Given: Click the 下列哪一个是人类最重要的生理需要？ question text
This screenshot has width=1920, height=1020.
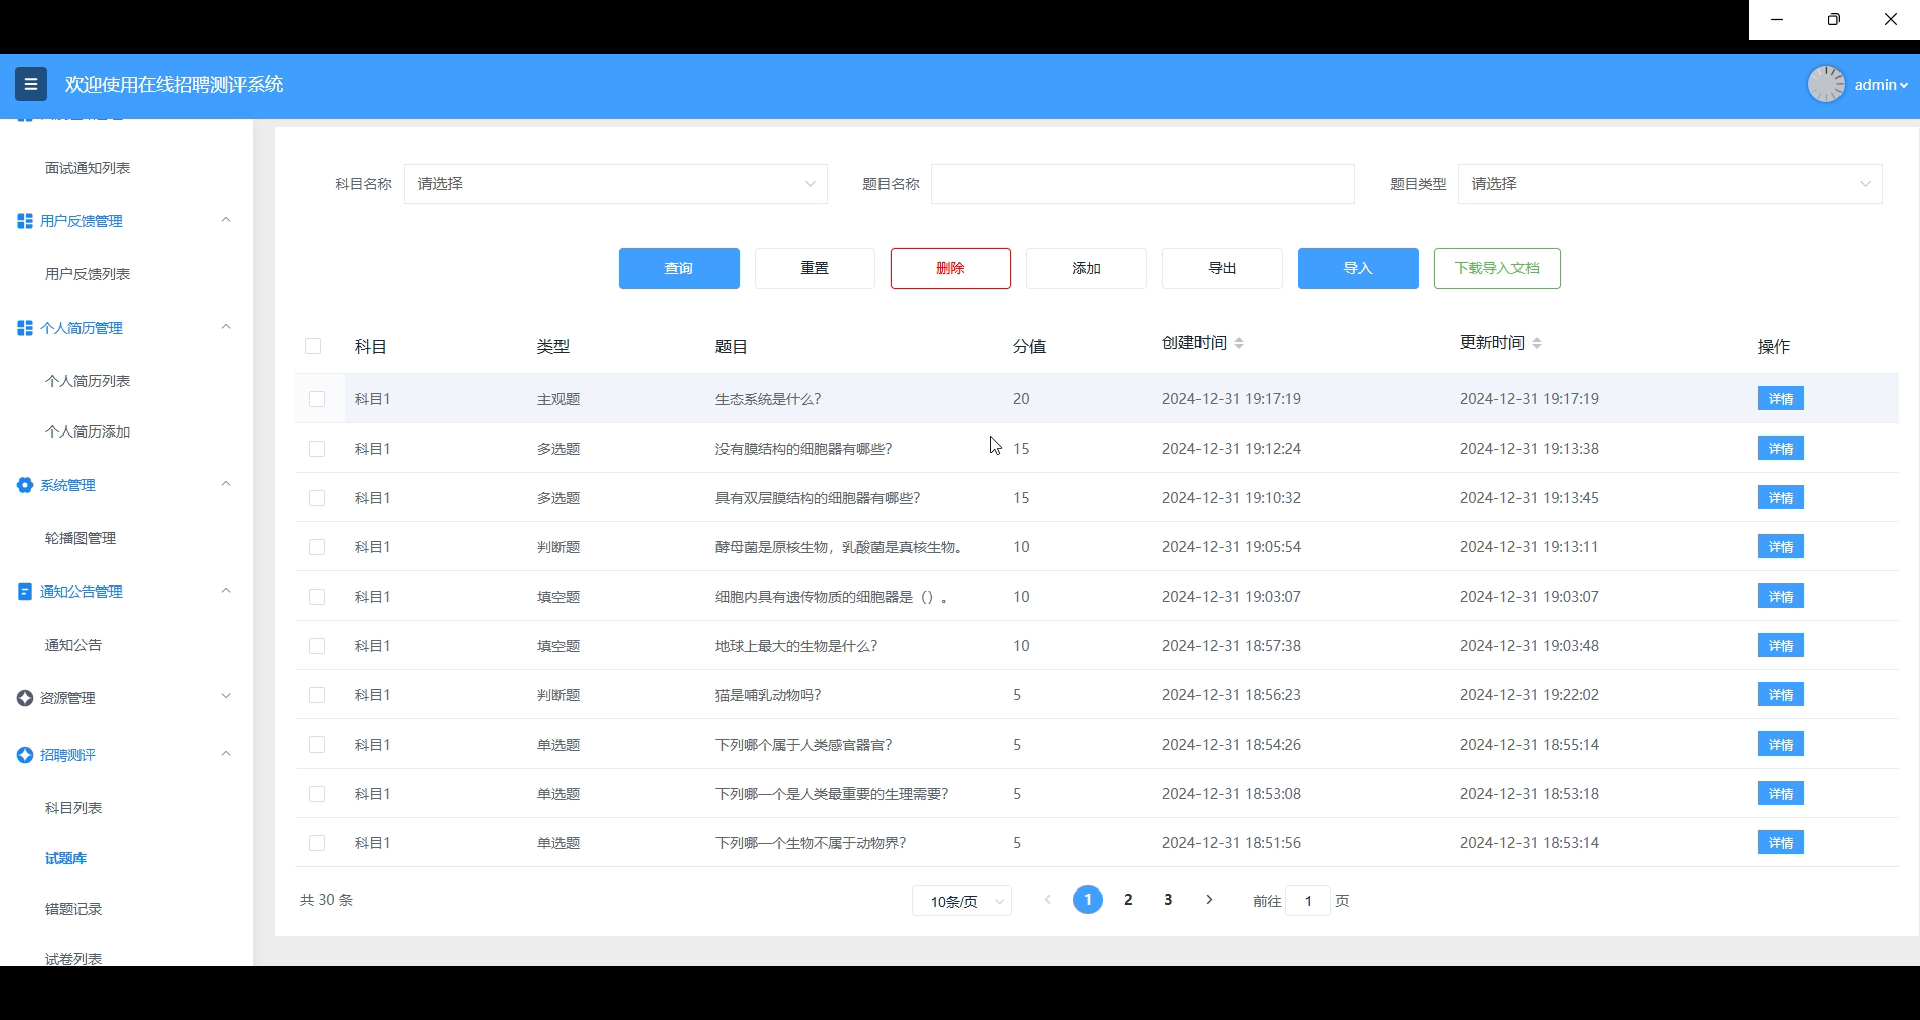Looking at the screenshot, I should pyautogui.click(x=832, y=794).
